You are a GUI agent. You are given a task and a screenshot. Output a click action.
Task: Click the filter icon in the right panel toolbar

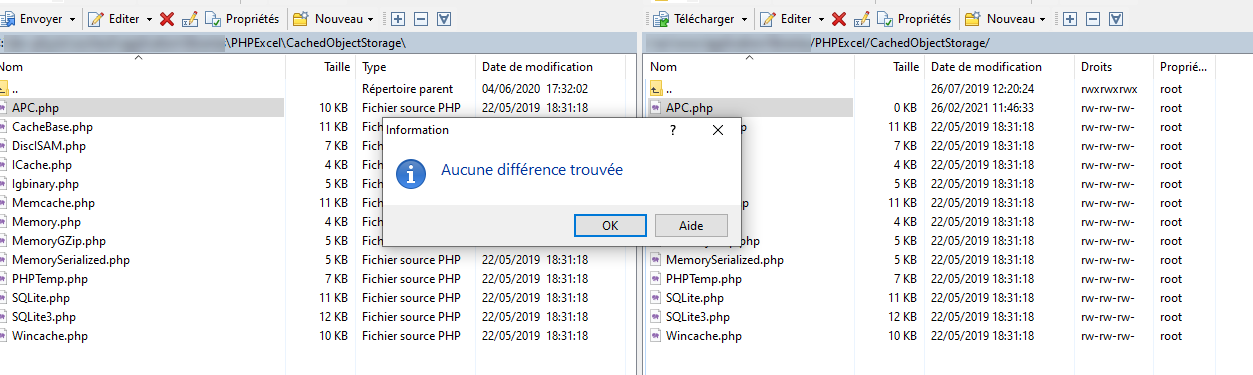[1116, 19]
